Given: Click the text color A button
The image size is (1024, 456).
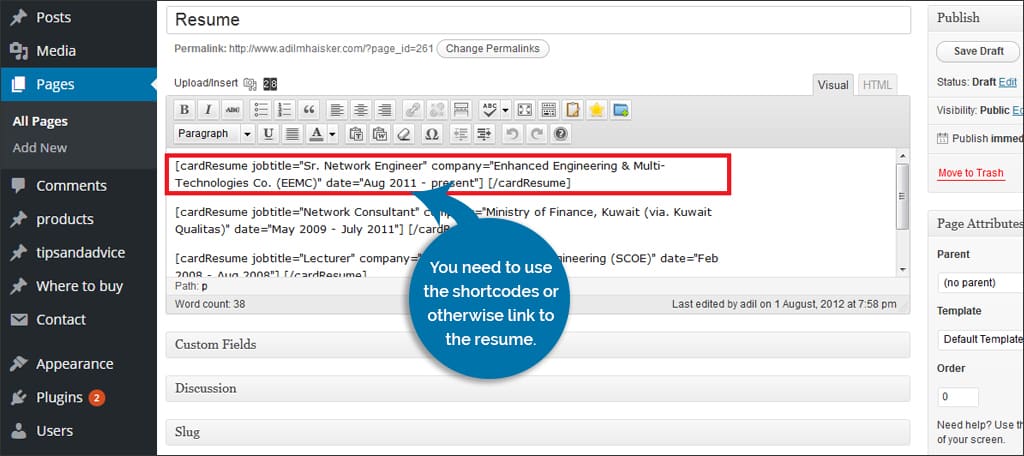Looking at the screenshot, I should (316, 134).
